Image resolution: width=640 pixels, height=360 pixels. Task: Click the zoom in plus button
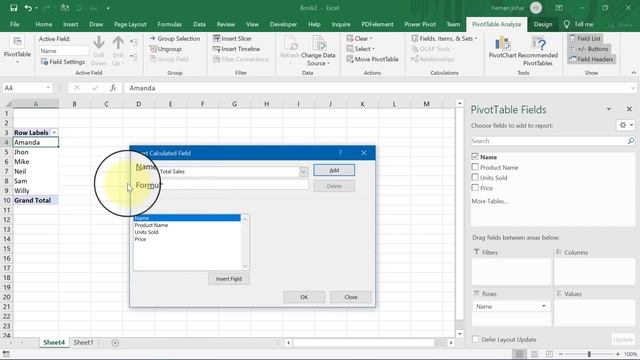point(618,354)
